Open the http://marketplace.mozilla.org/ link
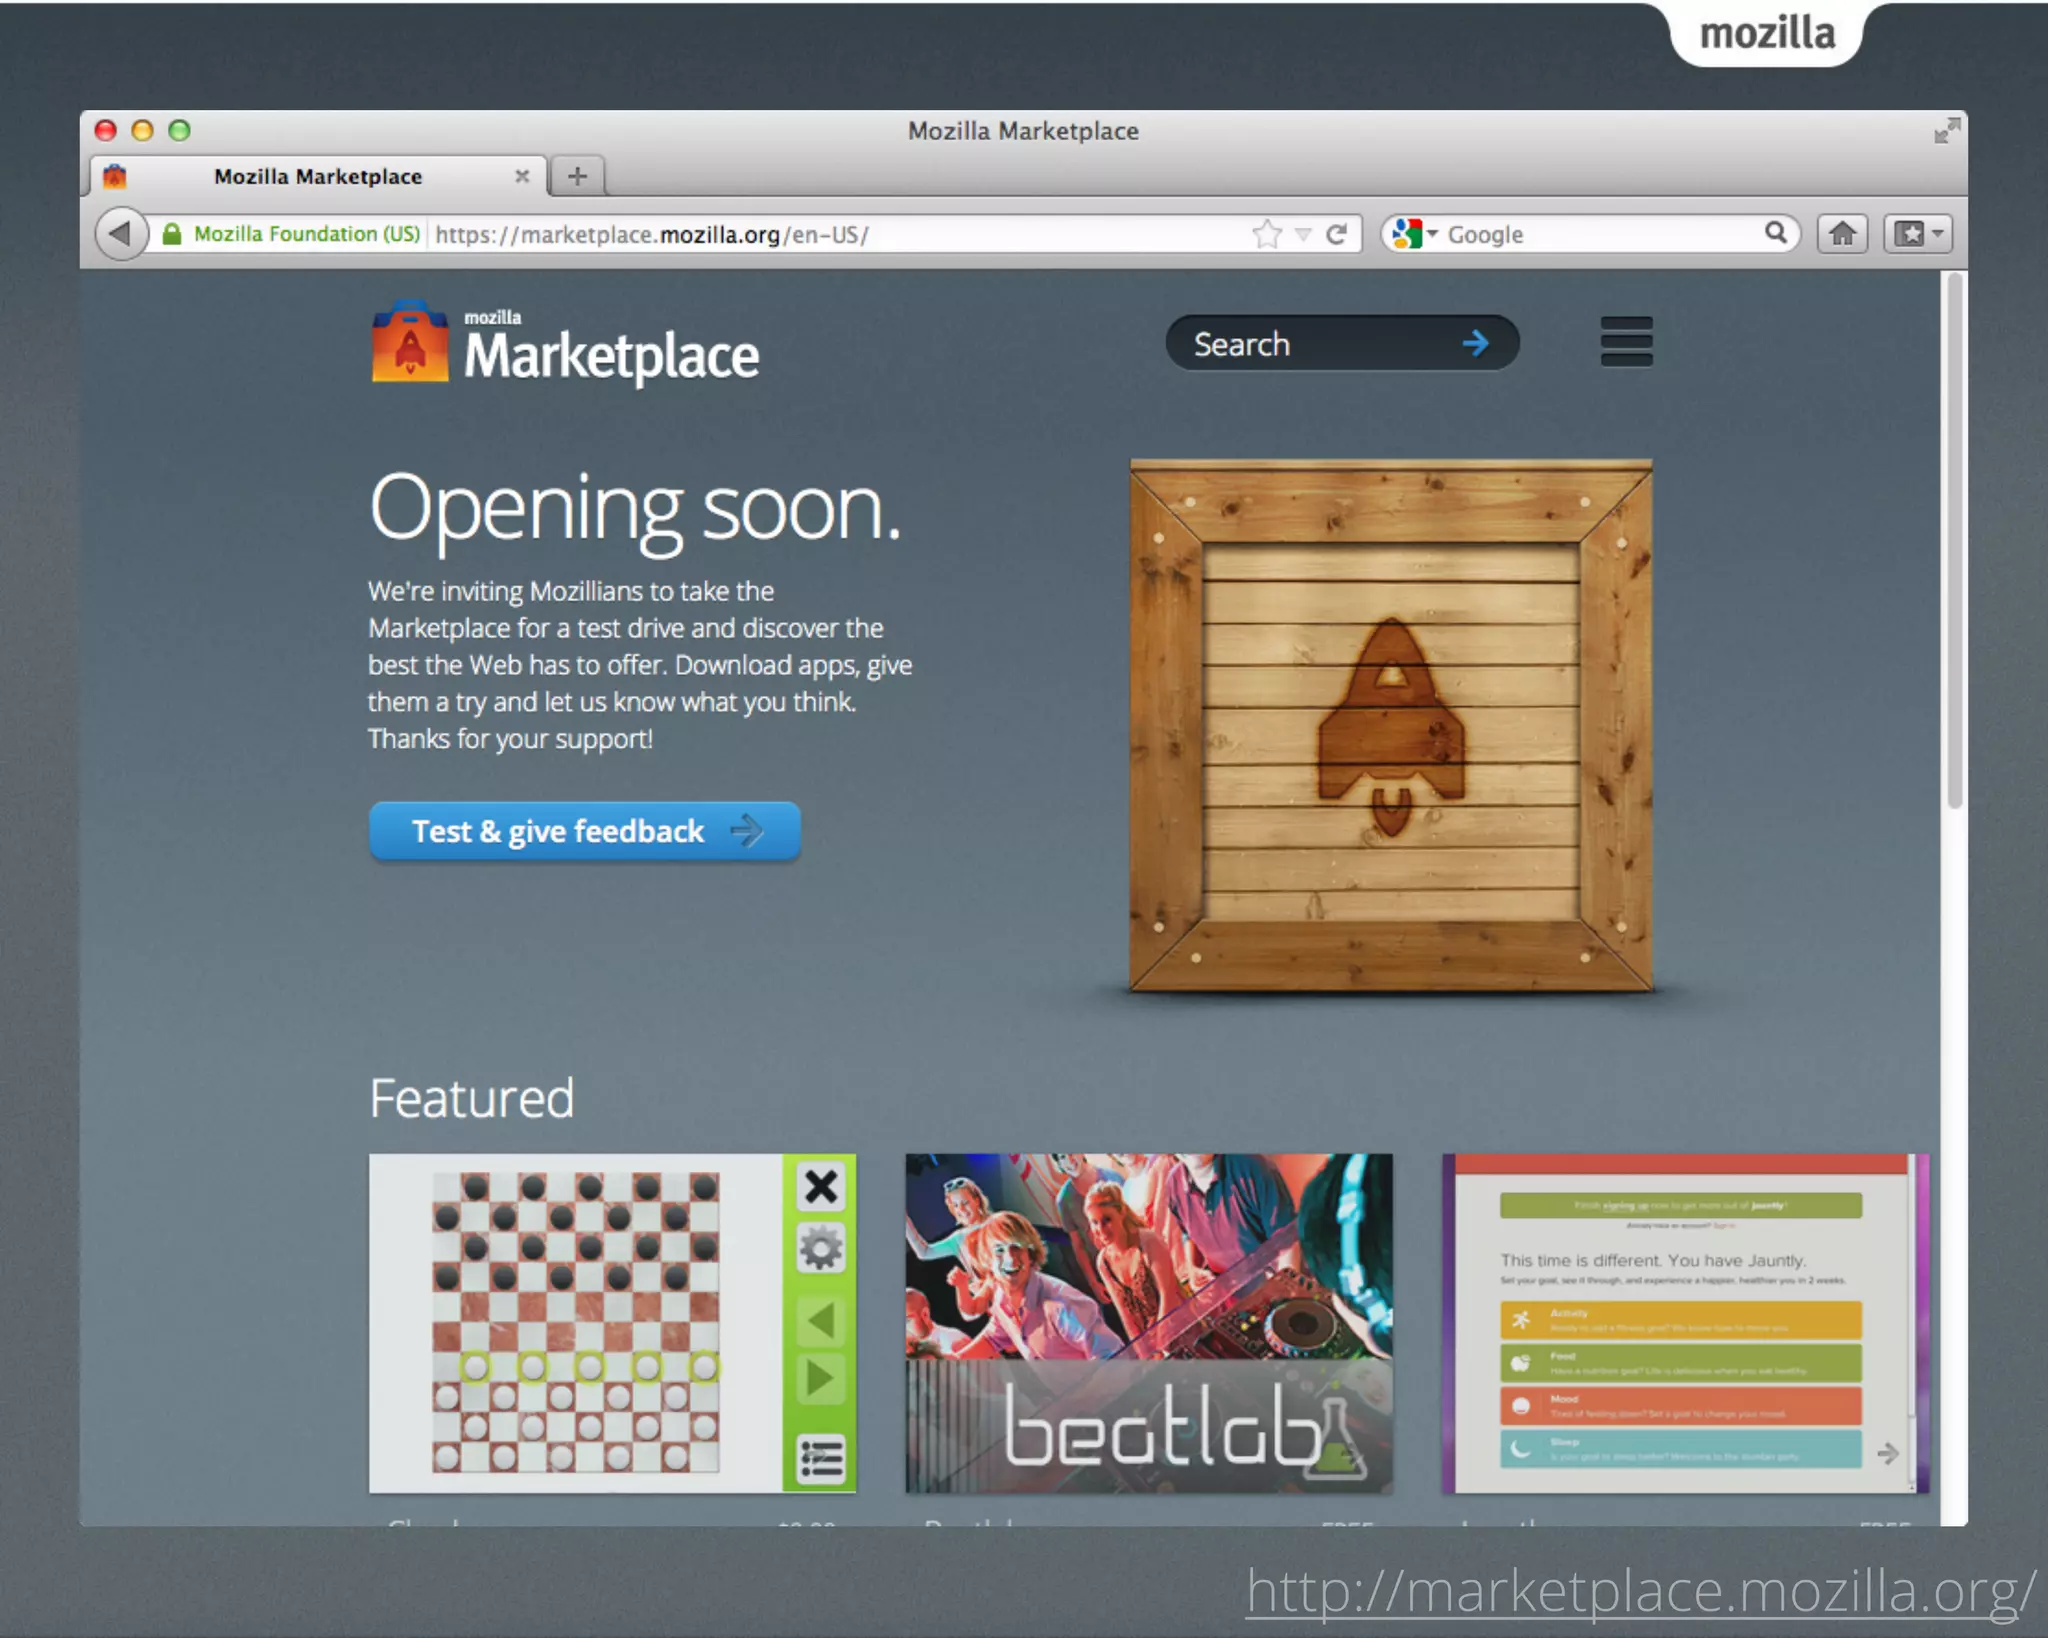The image size is (2048, 1638). pyautogui.click(x=1641, y=1590)
